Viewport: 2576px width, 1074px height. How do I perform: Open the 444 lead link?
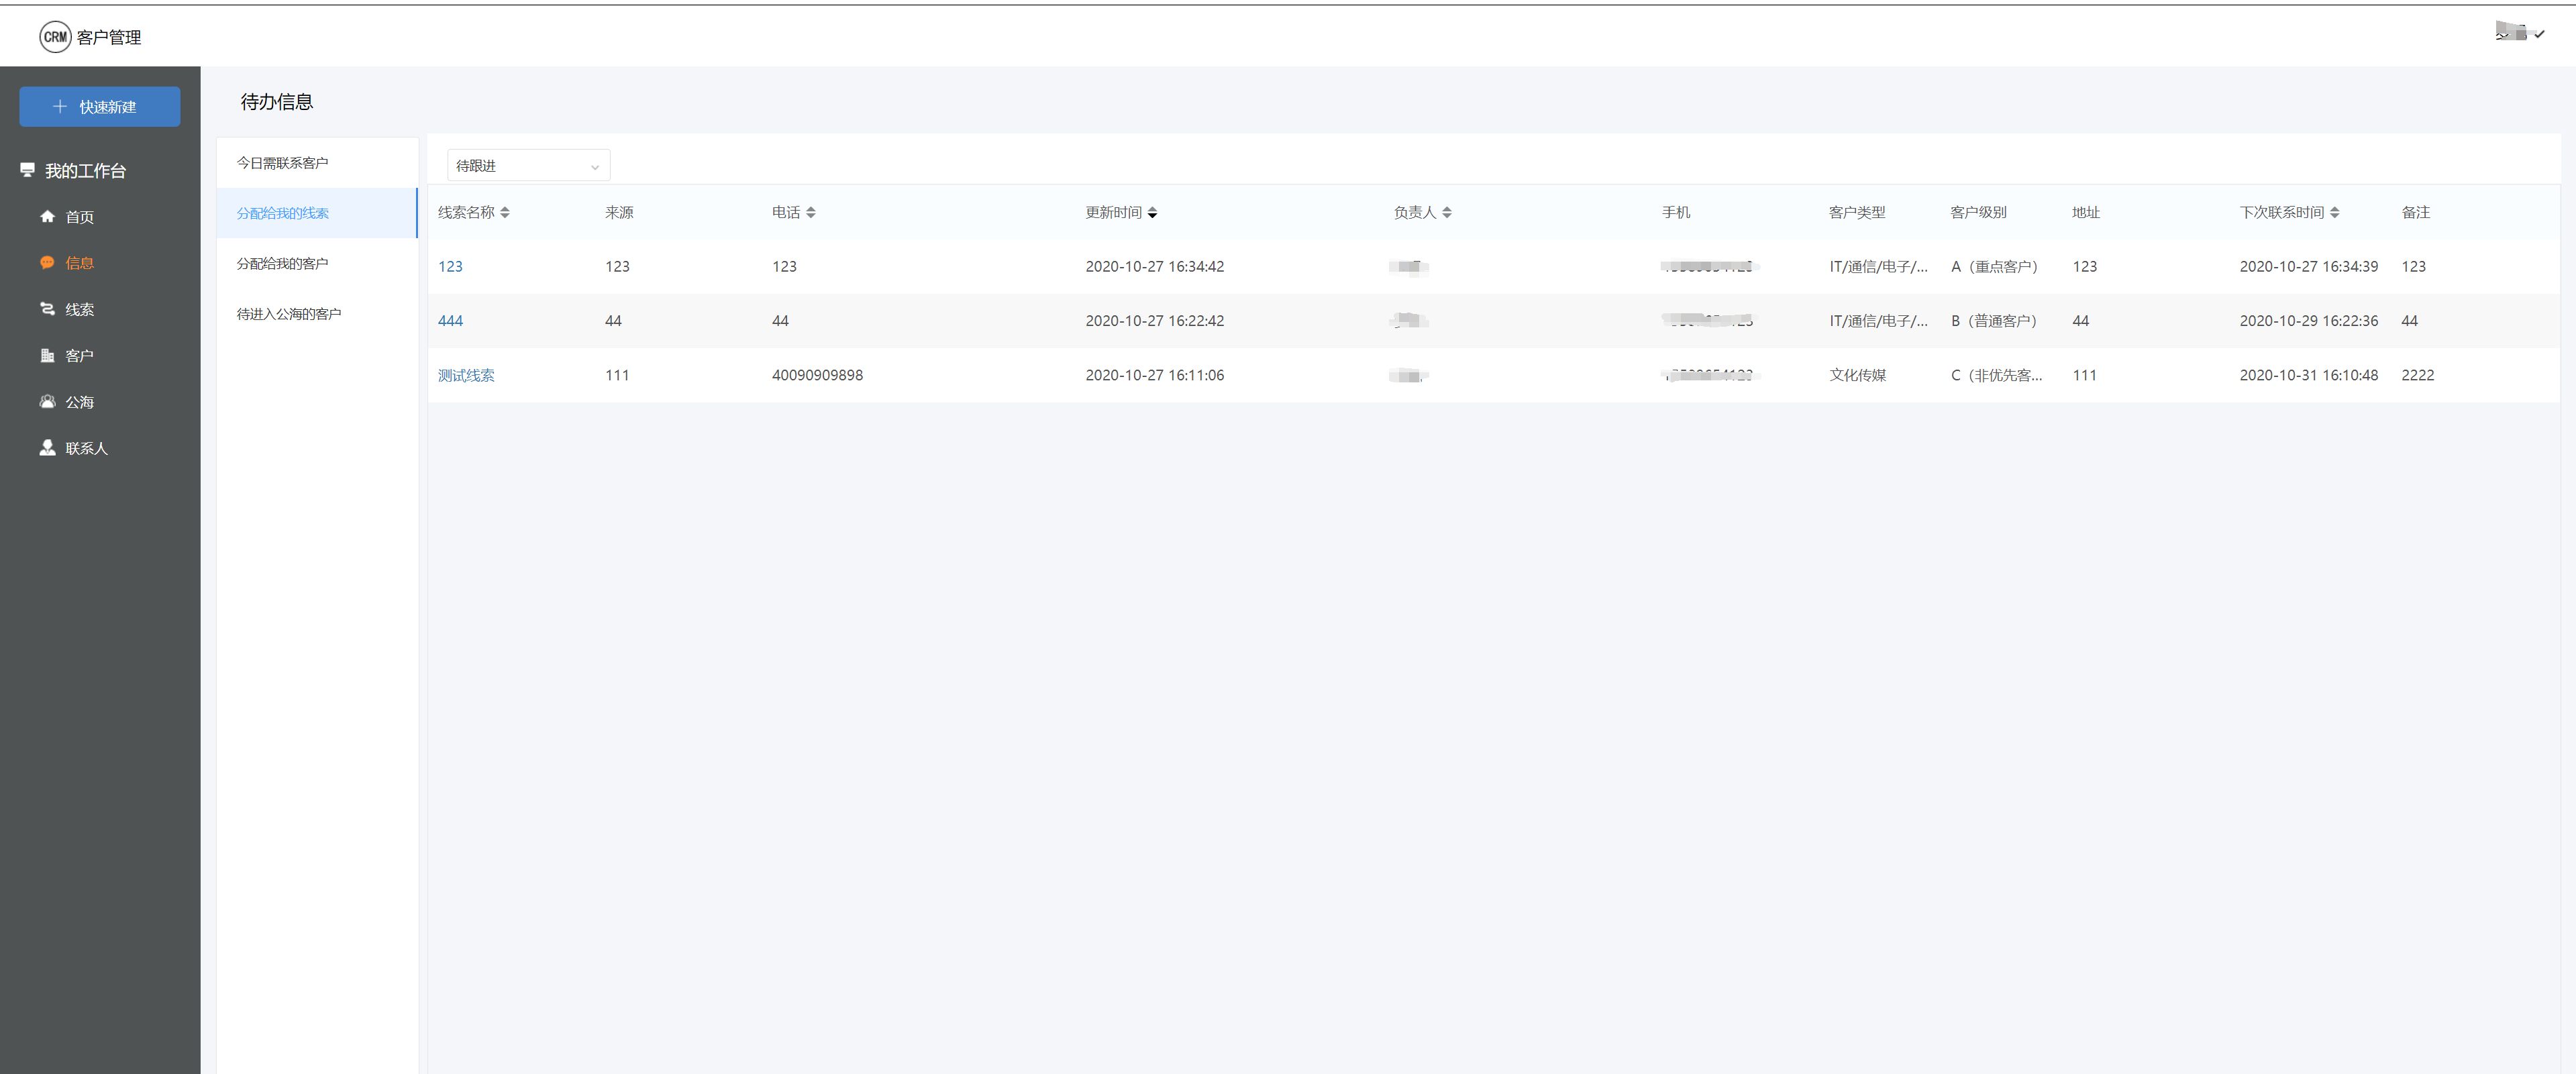pyautogui.click(x=450, y=321)
